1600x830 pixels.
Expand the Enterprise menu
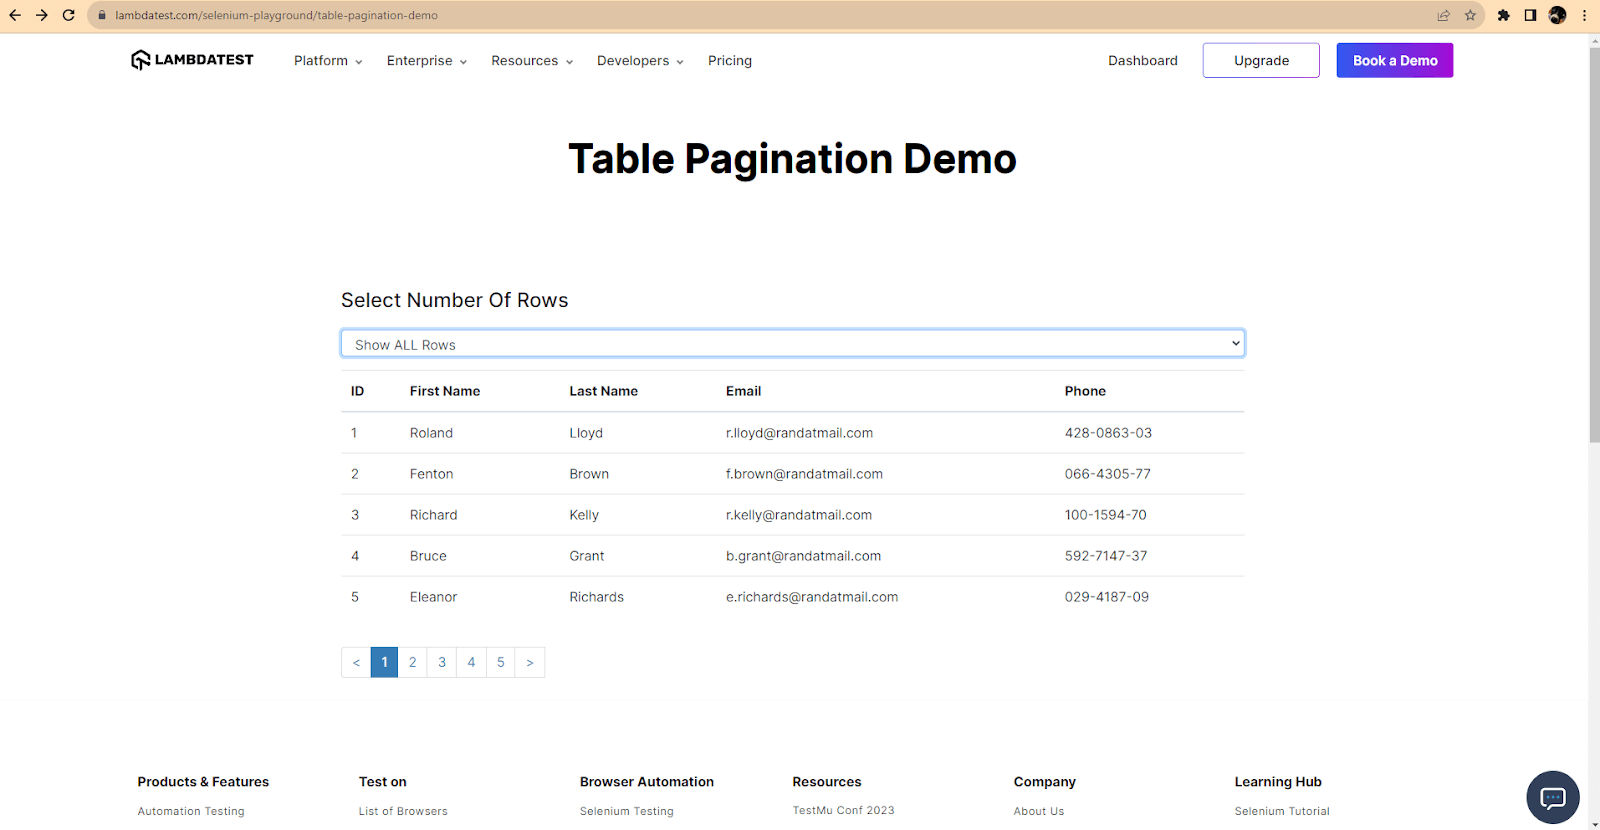427,61
